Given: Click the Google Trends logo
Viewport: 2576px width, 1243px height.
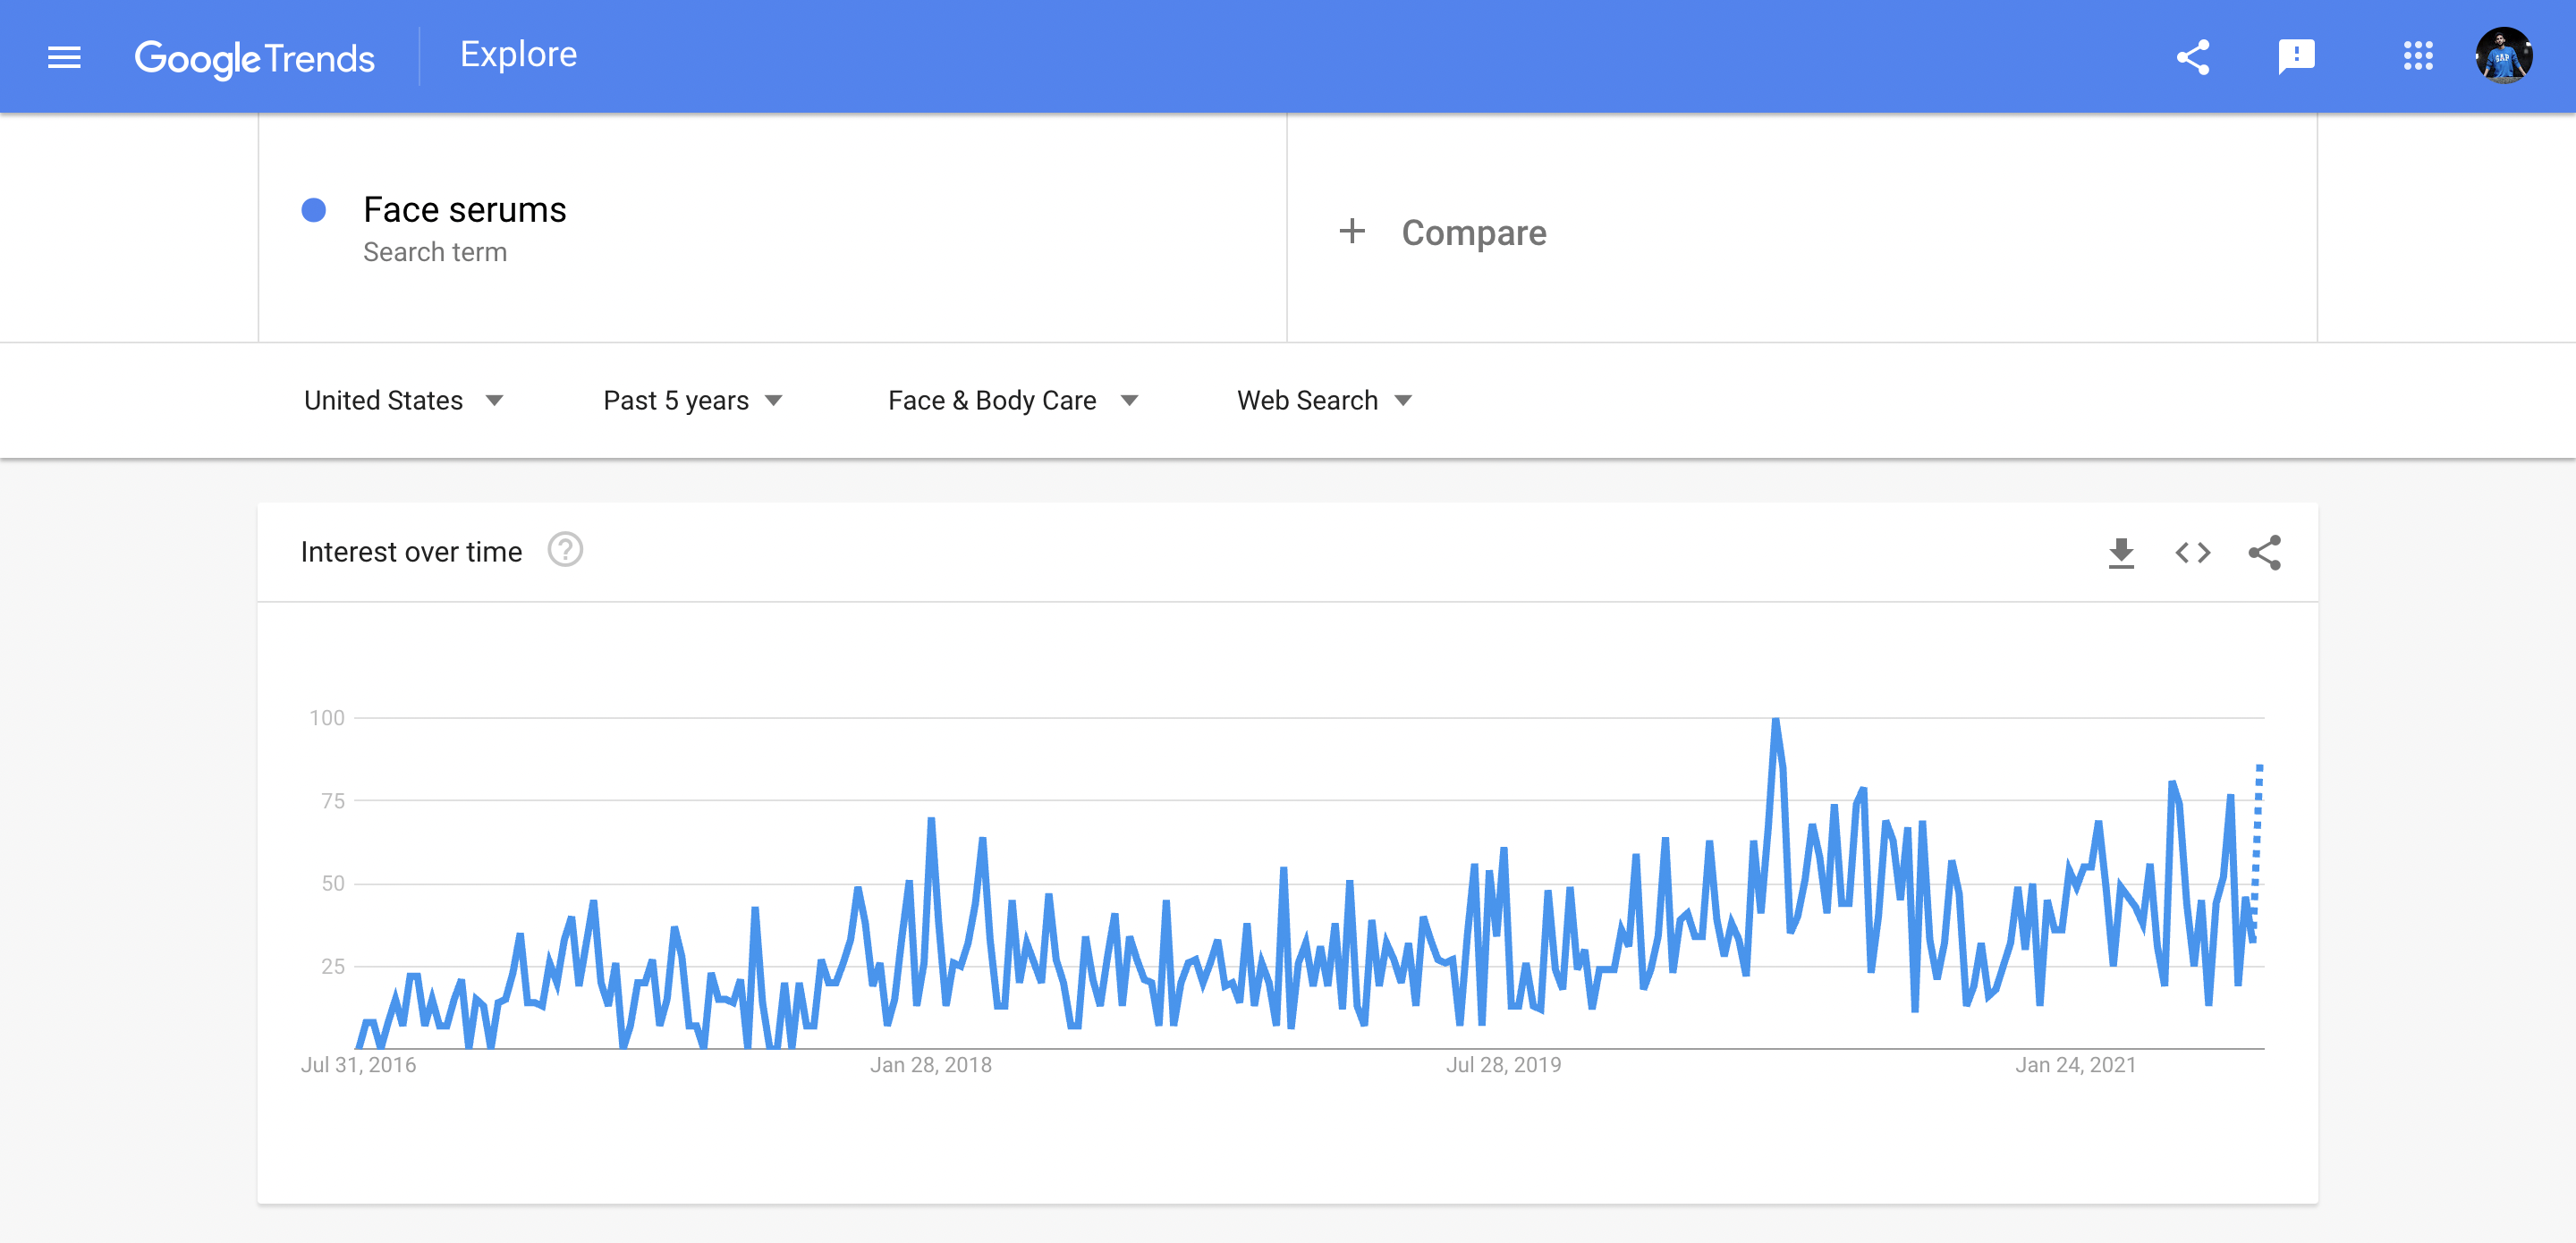Looking at the screenshot, I should click(254, 58).
